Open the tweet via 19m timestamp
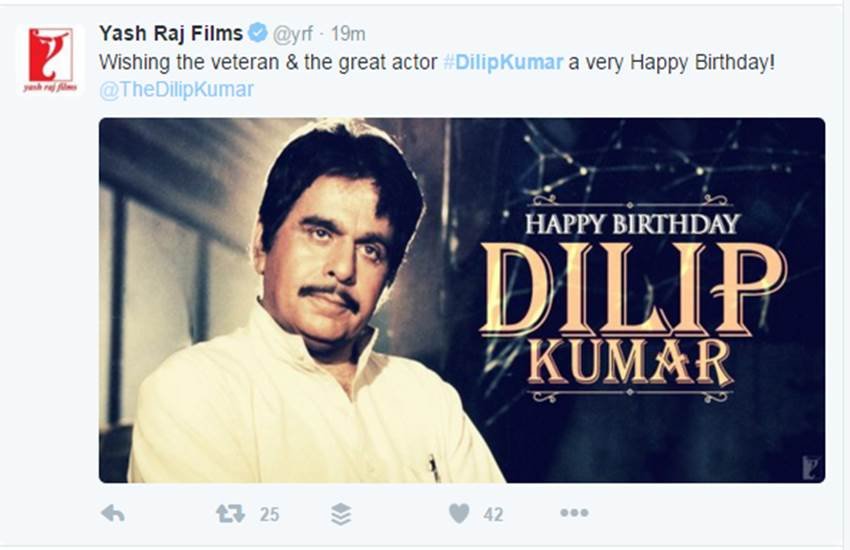Screen dimensions: 850x550 click(348, 34)
